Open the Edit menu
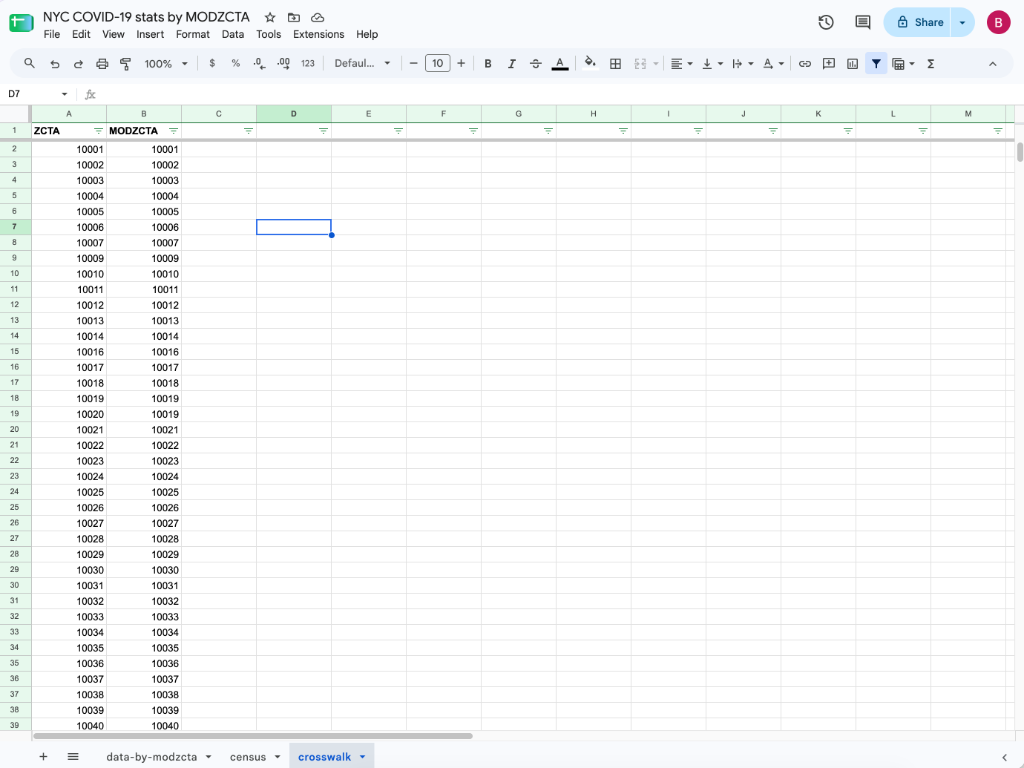 [81, 35]
